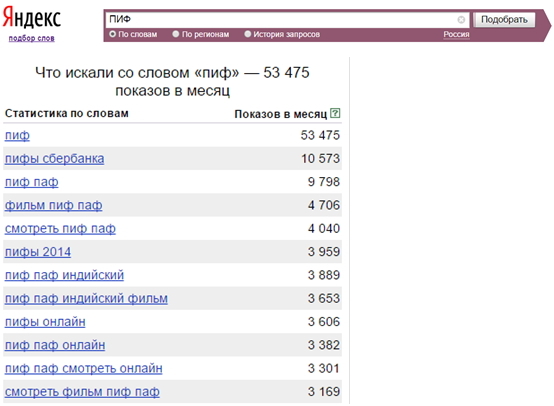This screenshot has width=554, height=406.
Task: Open the пифы онлайн link
Action: point(45,322)
